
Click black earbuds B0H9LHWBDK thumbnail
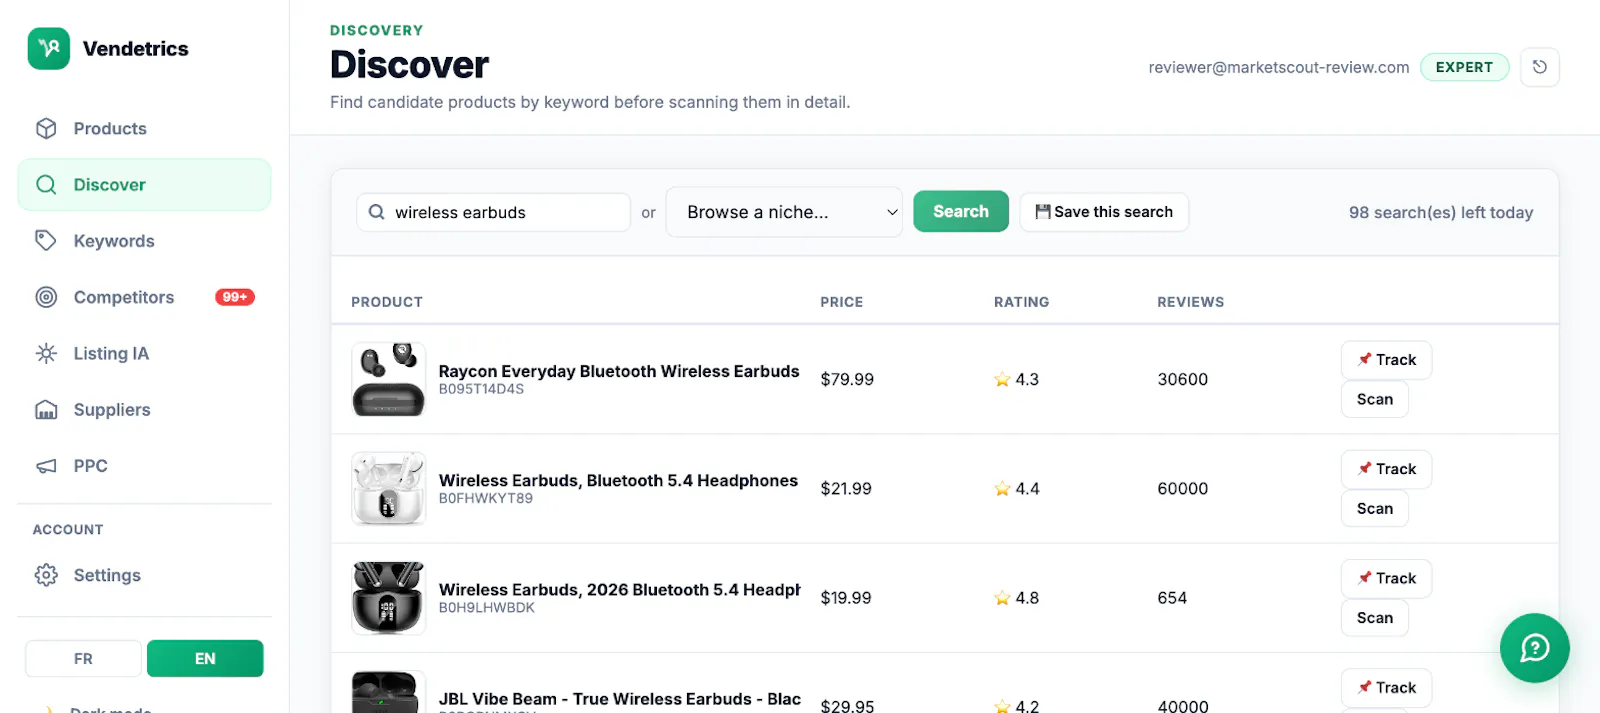coord(389,598)
